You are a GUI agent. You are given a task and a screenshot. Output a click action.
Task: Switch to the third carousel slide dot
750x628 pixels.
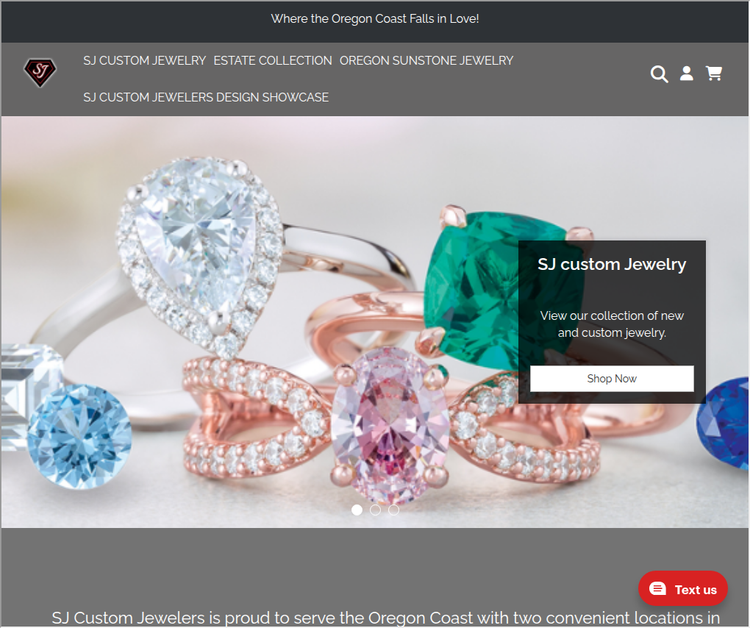click(394, 510)
